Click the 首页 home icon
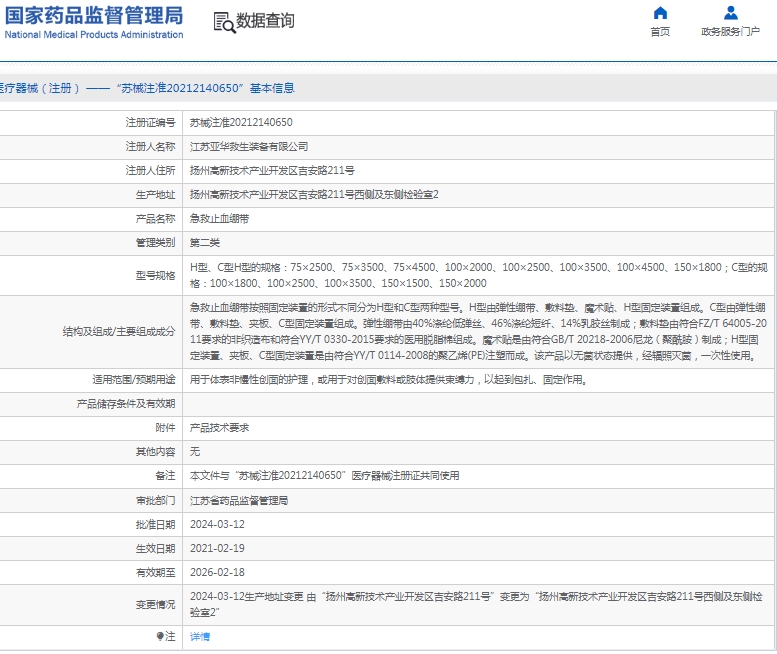Screen dimensions: 777x654 [660, 13]
